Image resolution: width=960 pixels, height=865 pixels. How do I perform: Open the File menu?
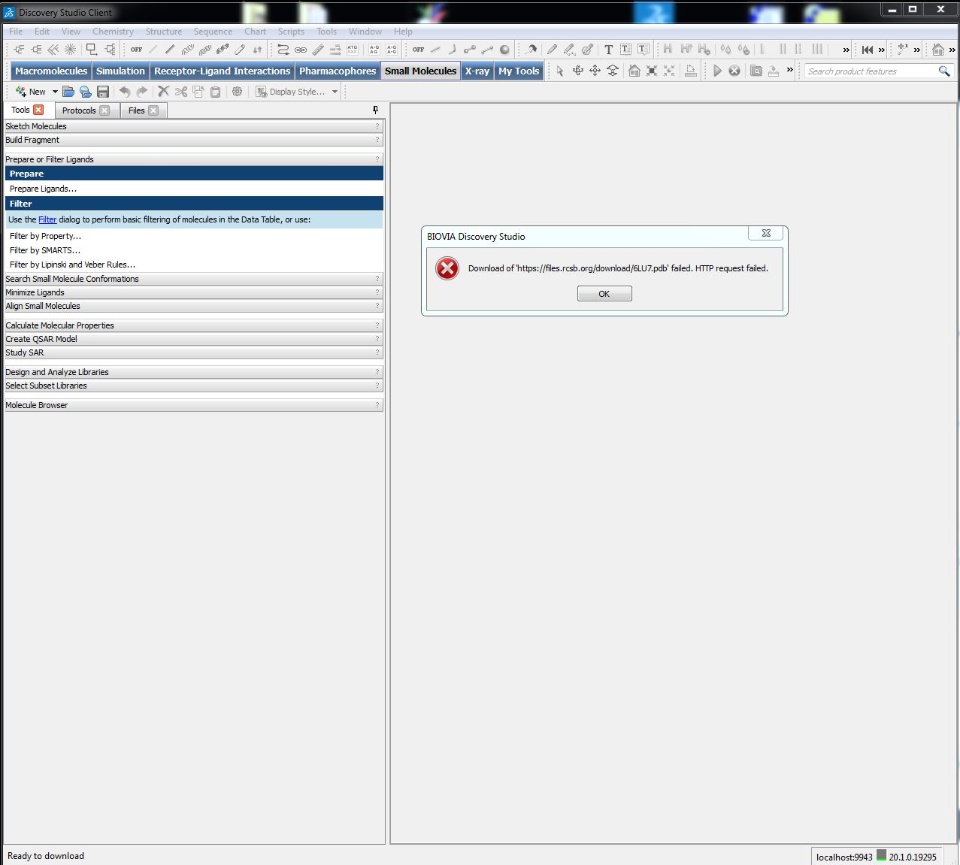click(16, 31)
